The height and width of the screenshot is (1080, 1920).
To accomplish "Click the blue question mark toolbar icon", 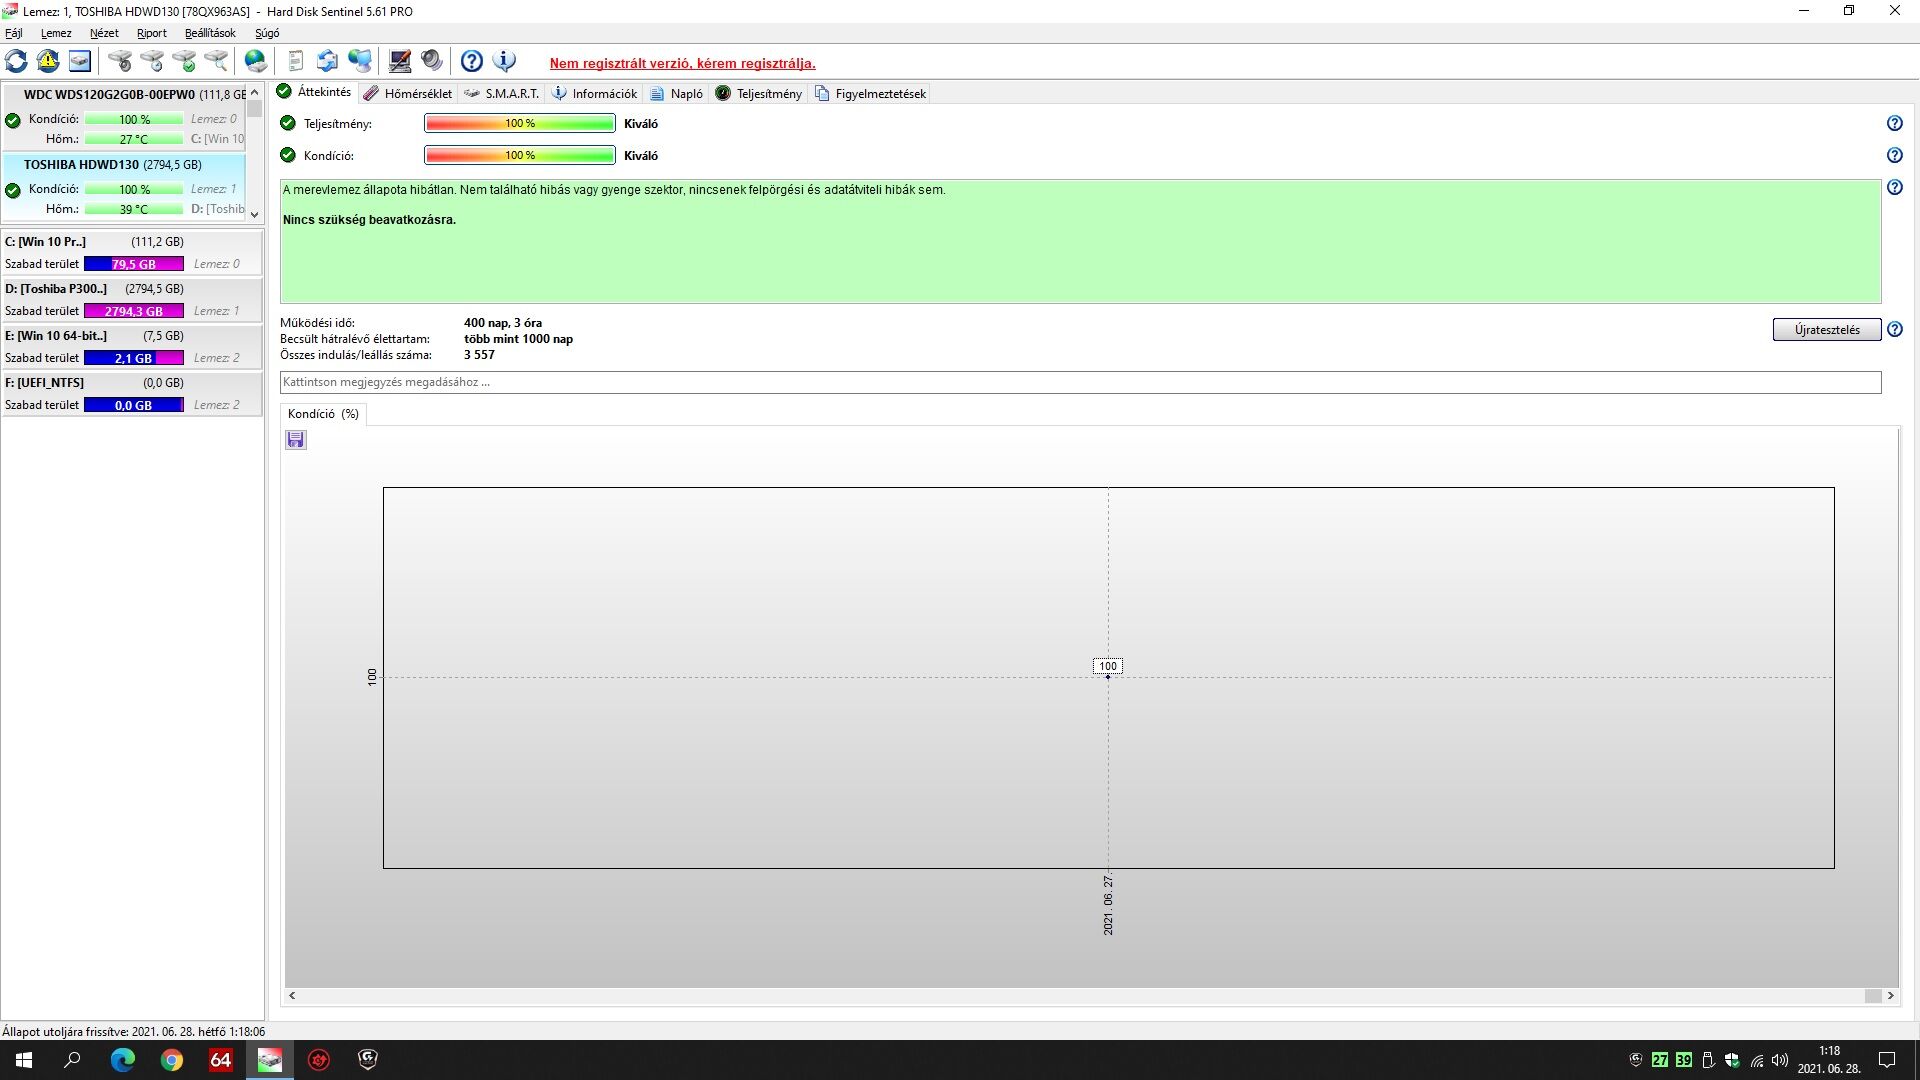I will [472, 62].
